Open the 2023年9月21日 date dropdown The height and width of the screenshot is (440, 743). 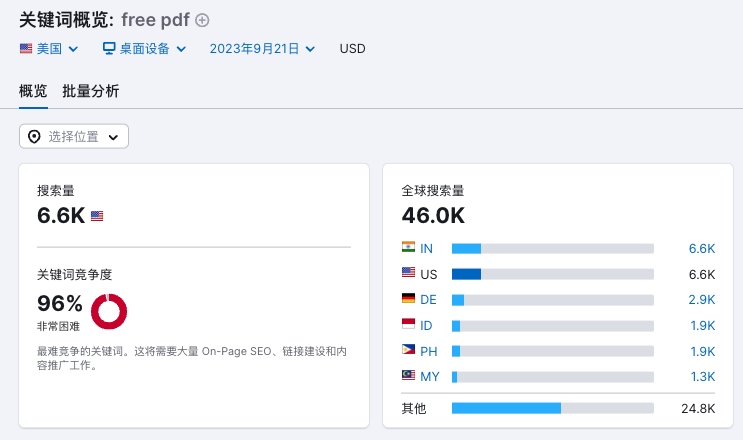pos(262,48)
